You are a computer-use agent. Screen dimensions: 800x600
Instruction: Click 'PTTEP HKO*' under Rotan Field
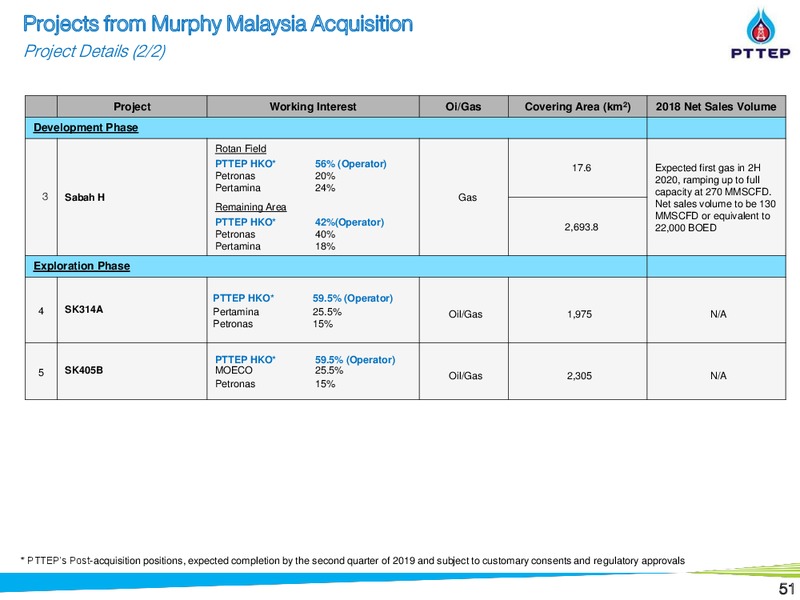[245, 164]
